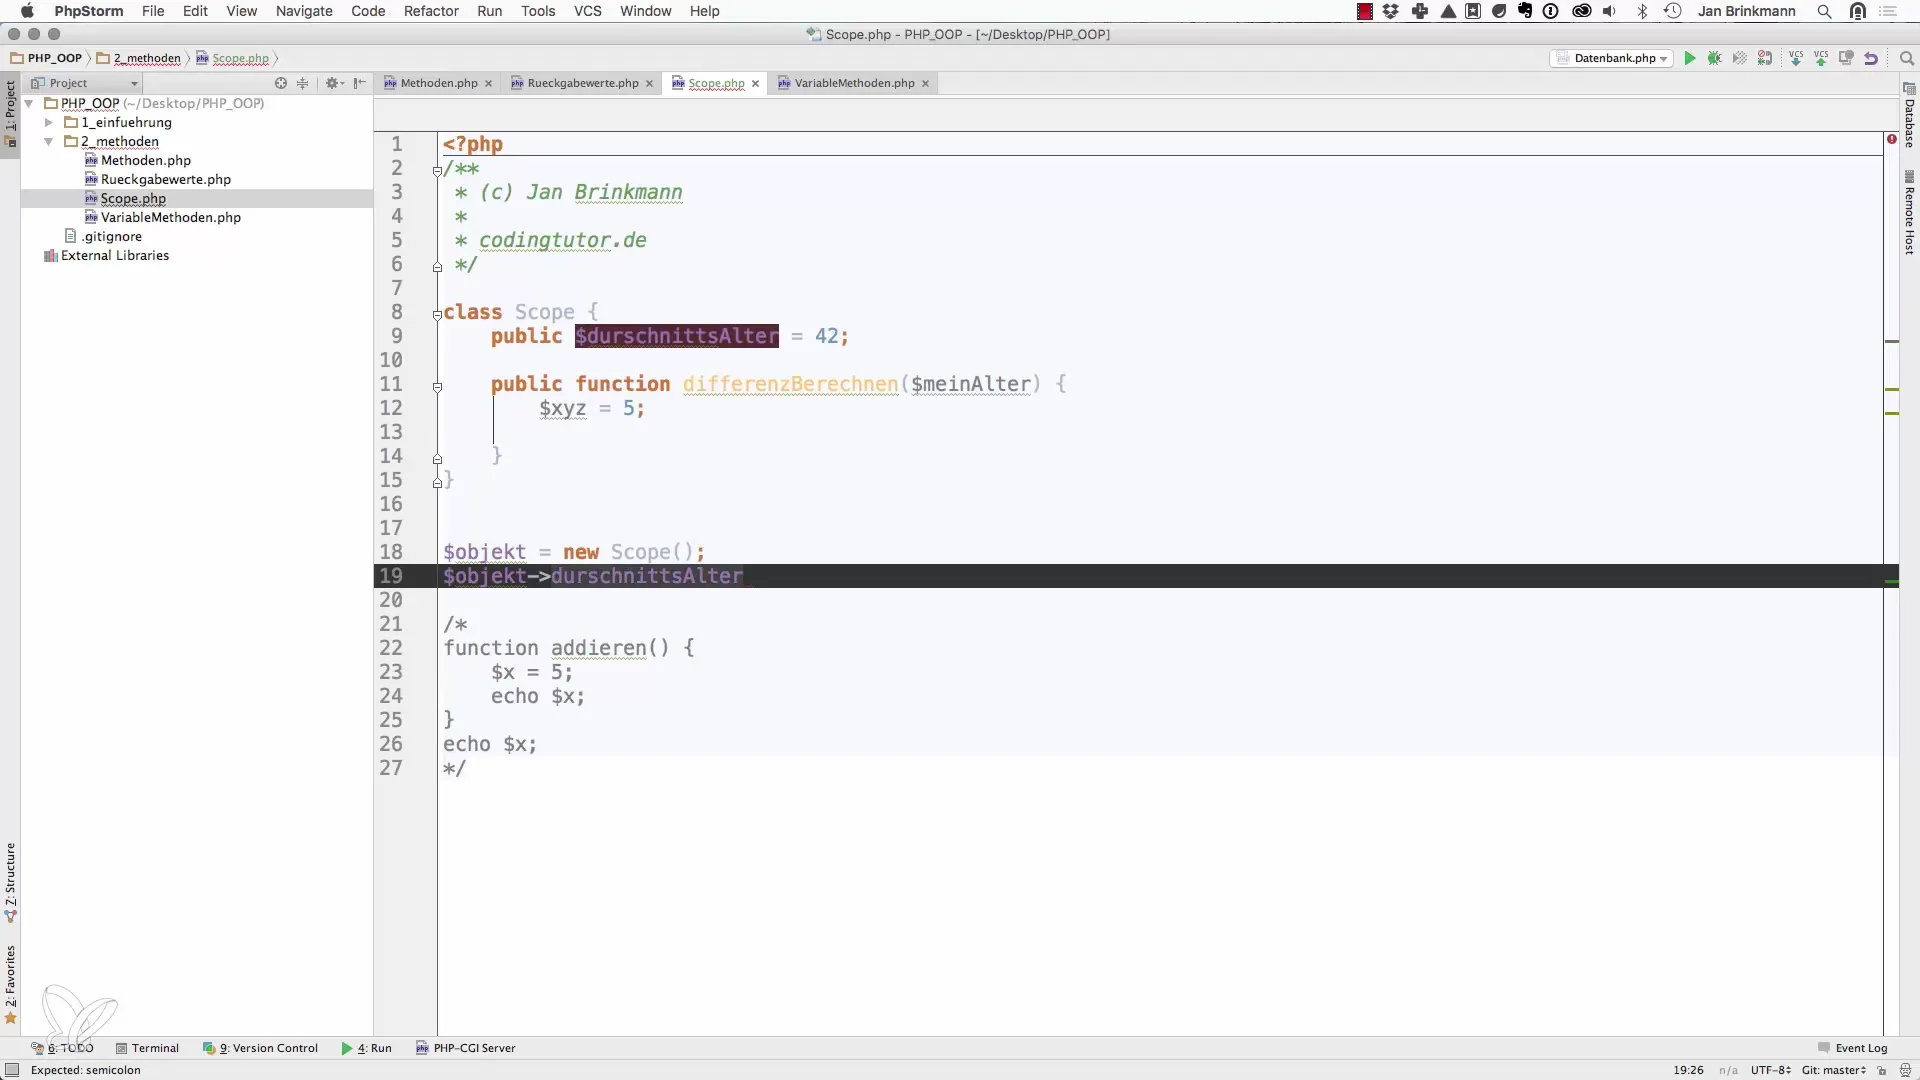This screenshot has height=1080, width=1920.
Task: Open the Tools menu
Action: click(x=538, y=11)
